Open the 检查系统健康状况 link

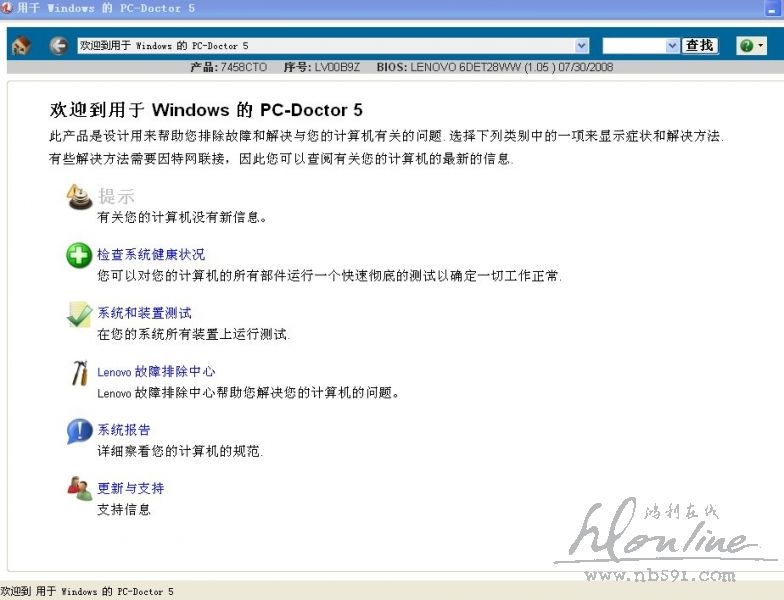click(151, 254)
